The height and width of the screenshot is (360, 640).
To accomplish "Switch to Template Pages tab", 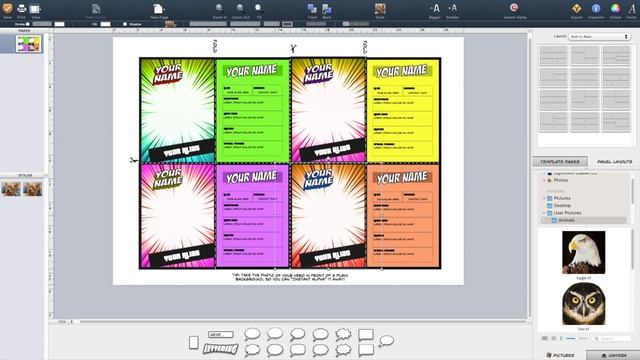I will tap(560, 162).
